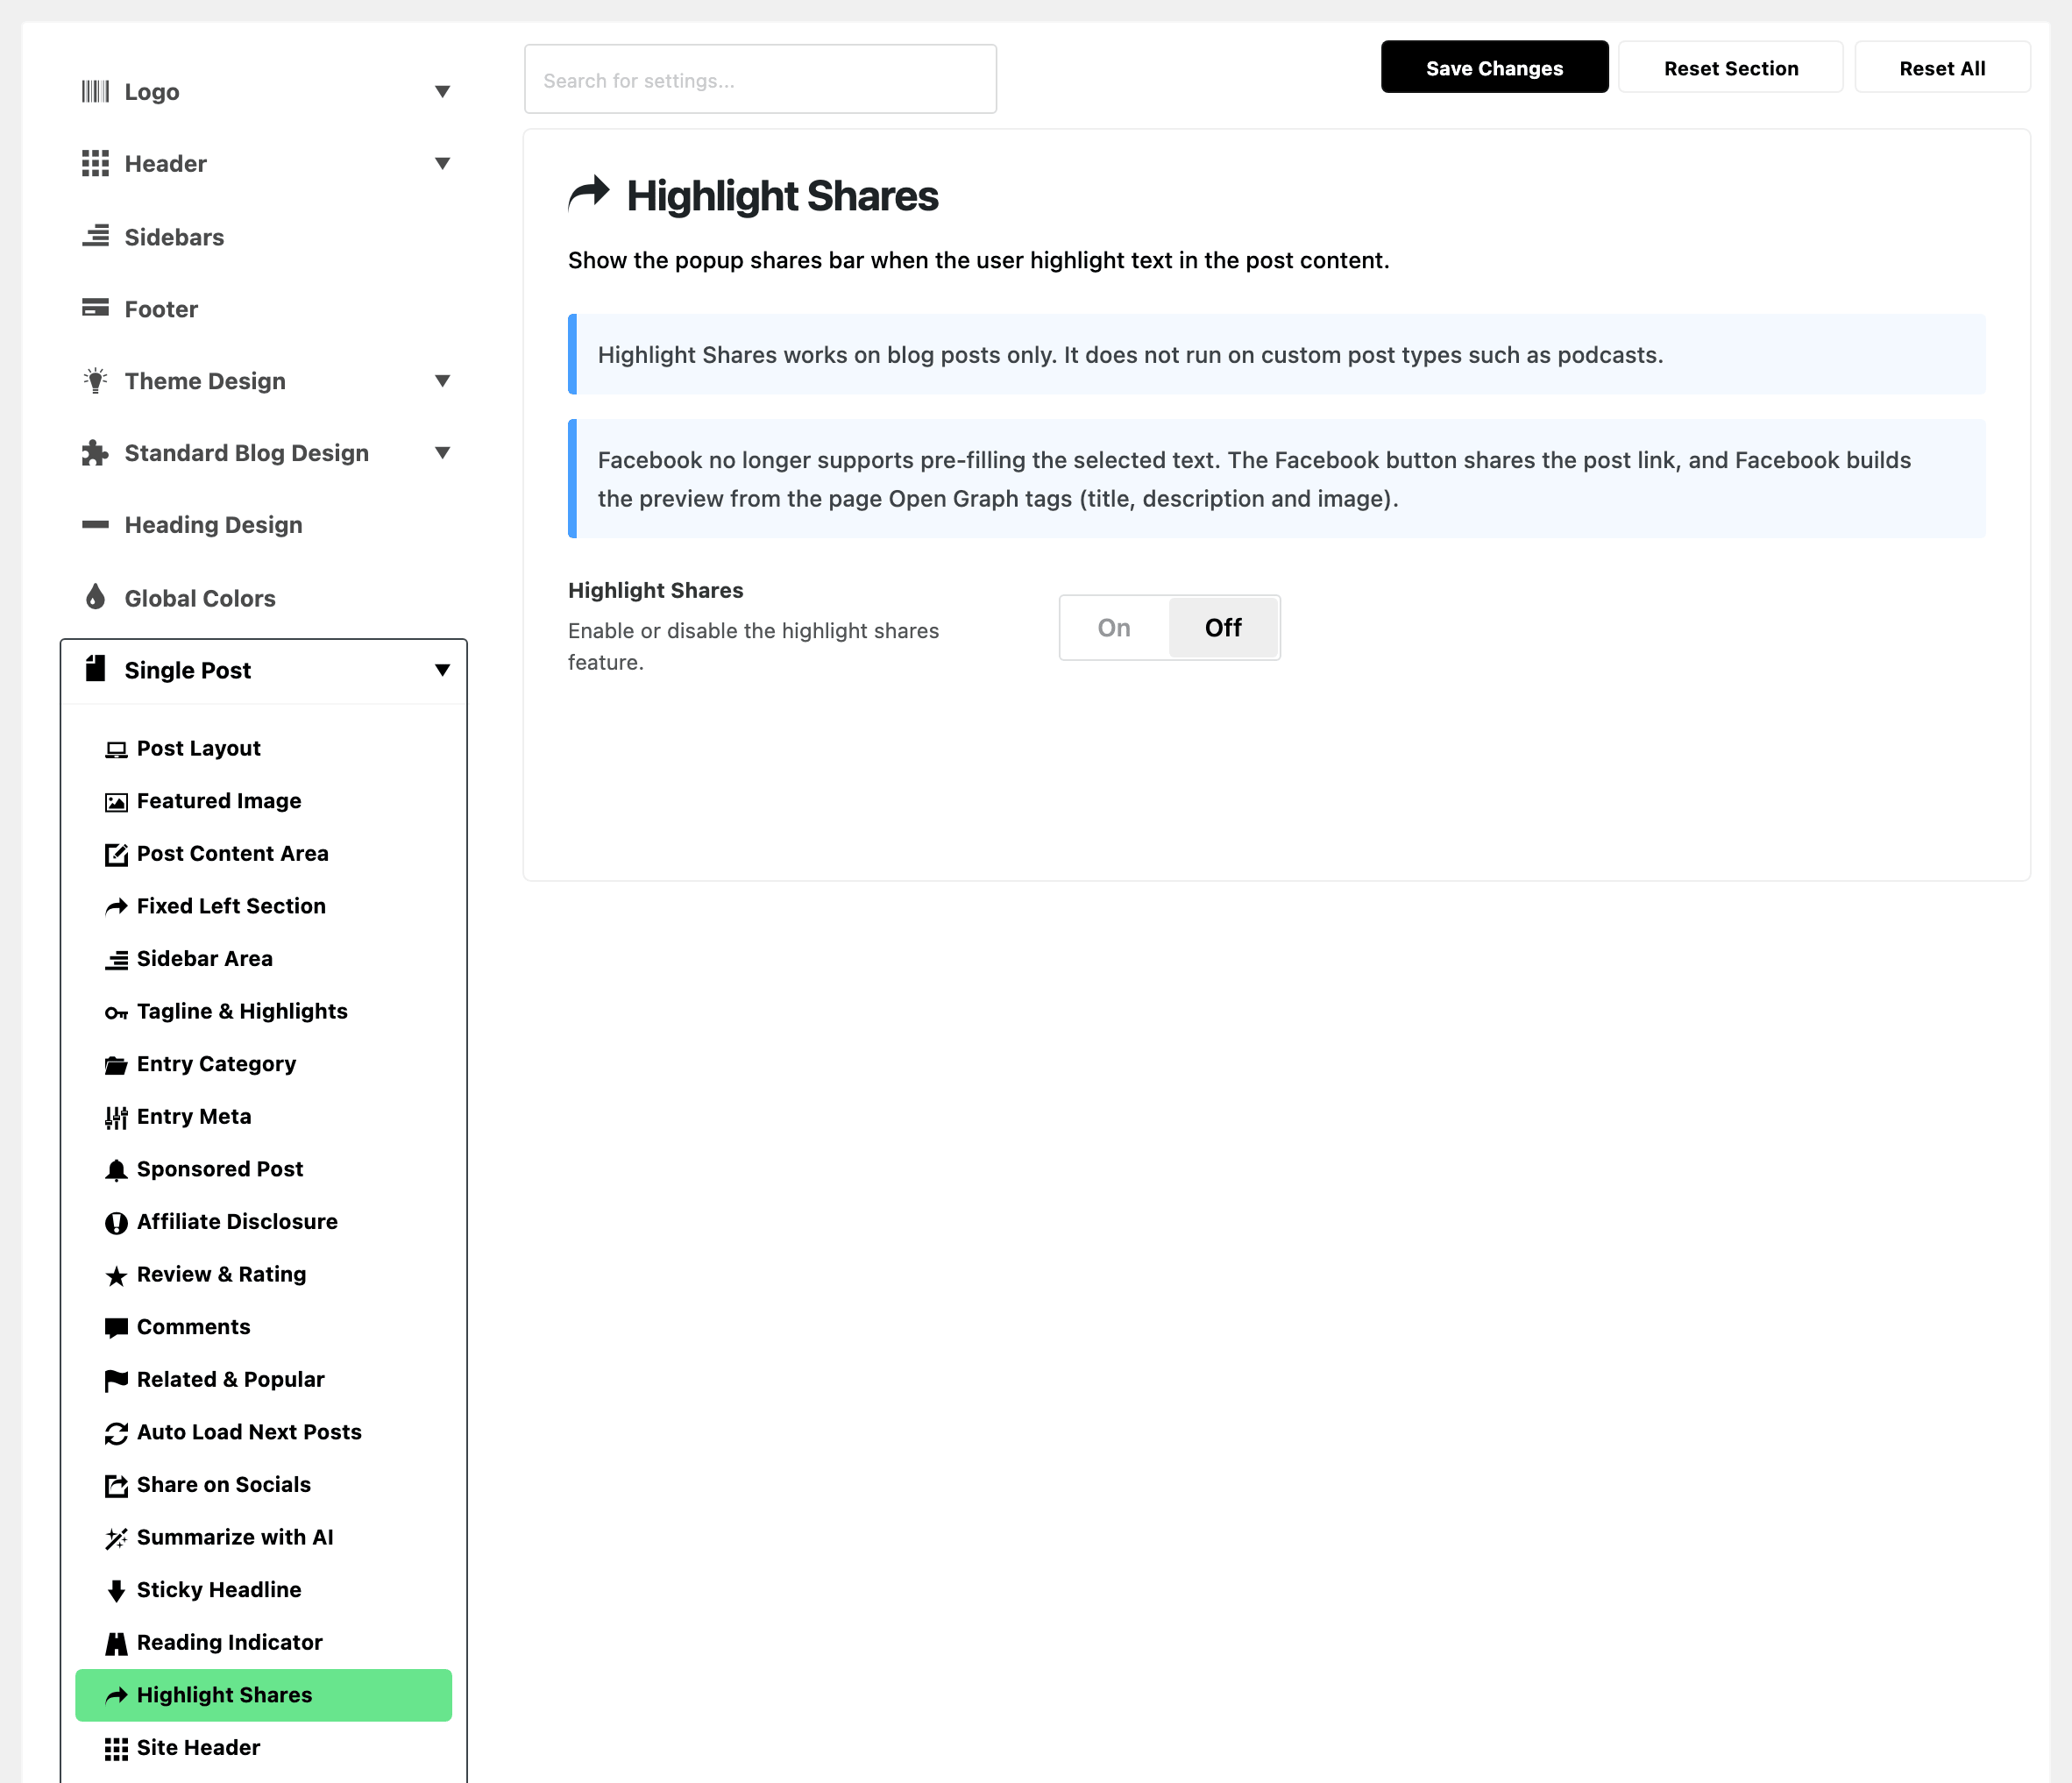
Task: Collapse the Single Post section arrow
Action: point(442,670)
